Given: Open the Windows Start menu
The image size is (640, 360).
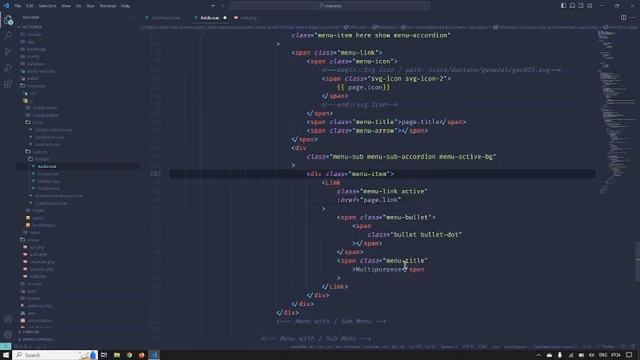Looking at the screenshot, I should click(6, 355).
